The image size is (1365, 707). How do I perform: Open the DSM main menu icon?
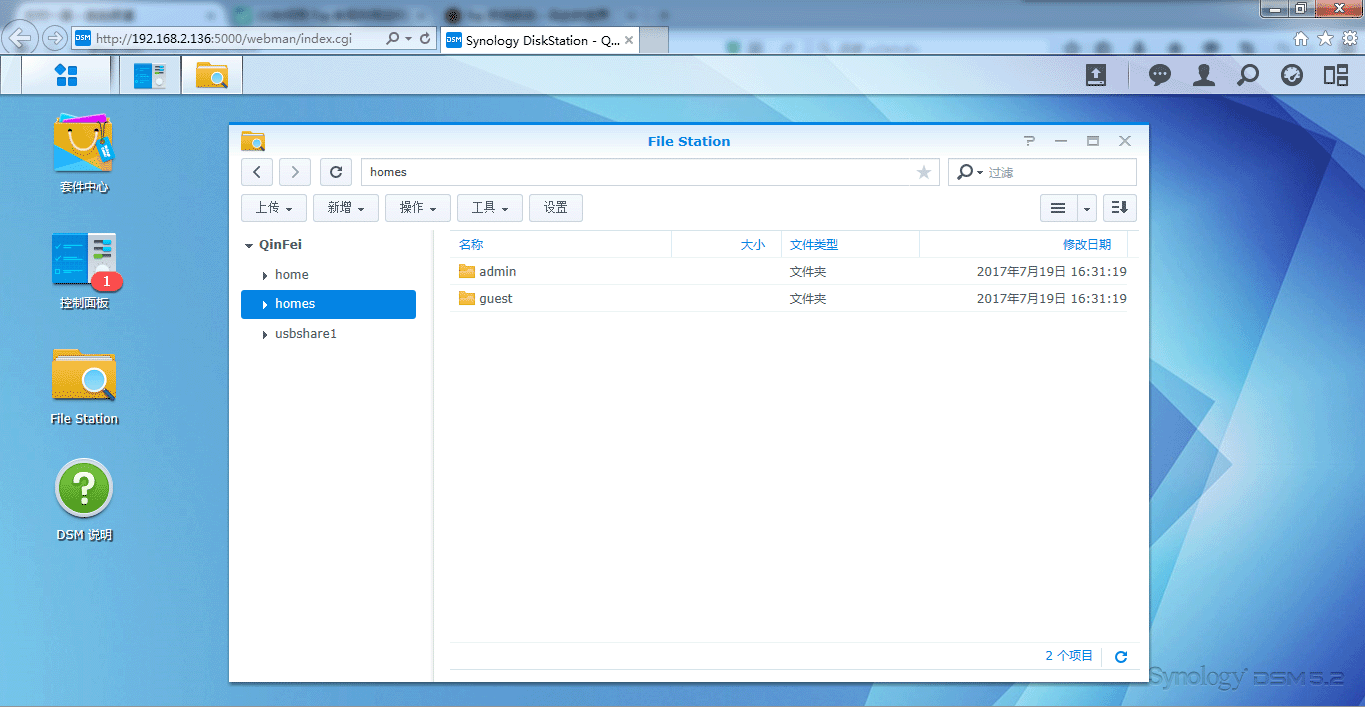point(66,75)
